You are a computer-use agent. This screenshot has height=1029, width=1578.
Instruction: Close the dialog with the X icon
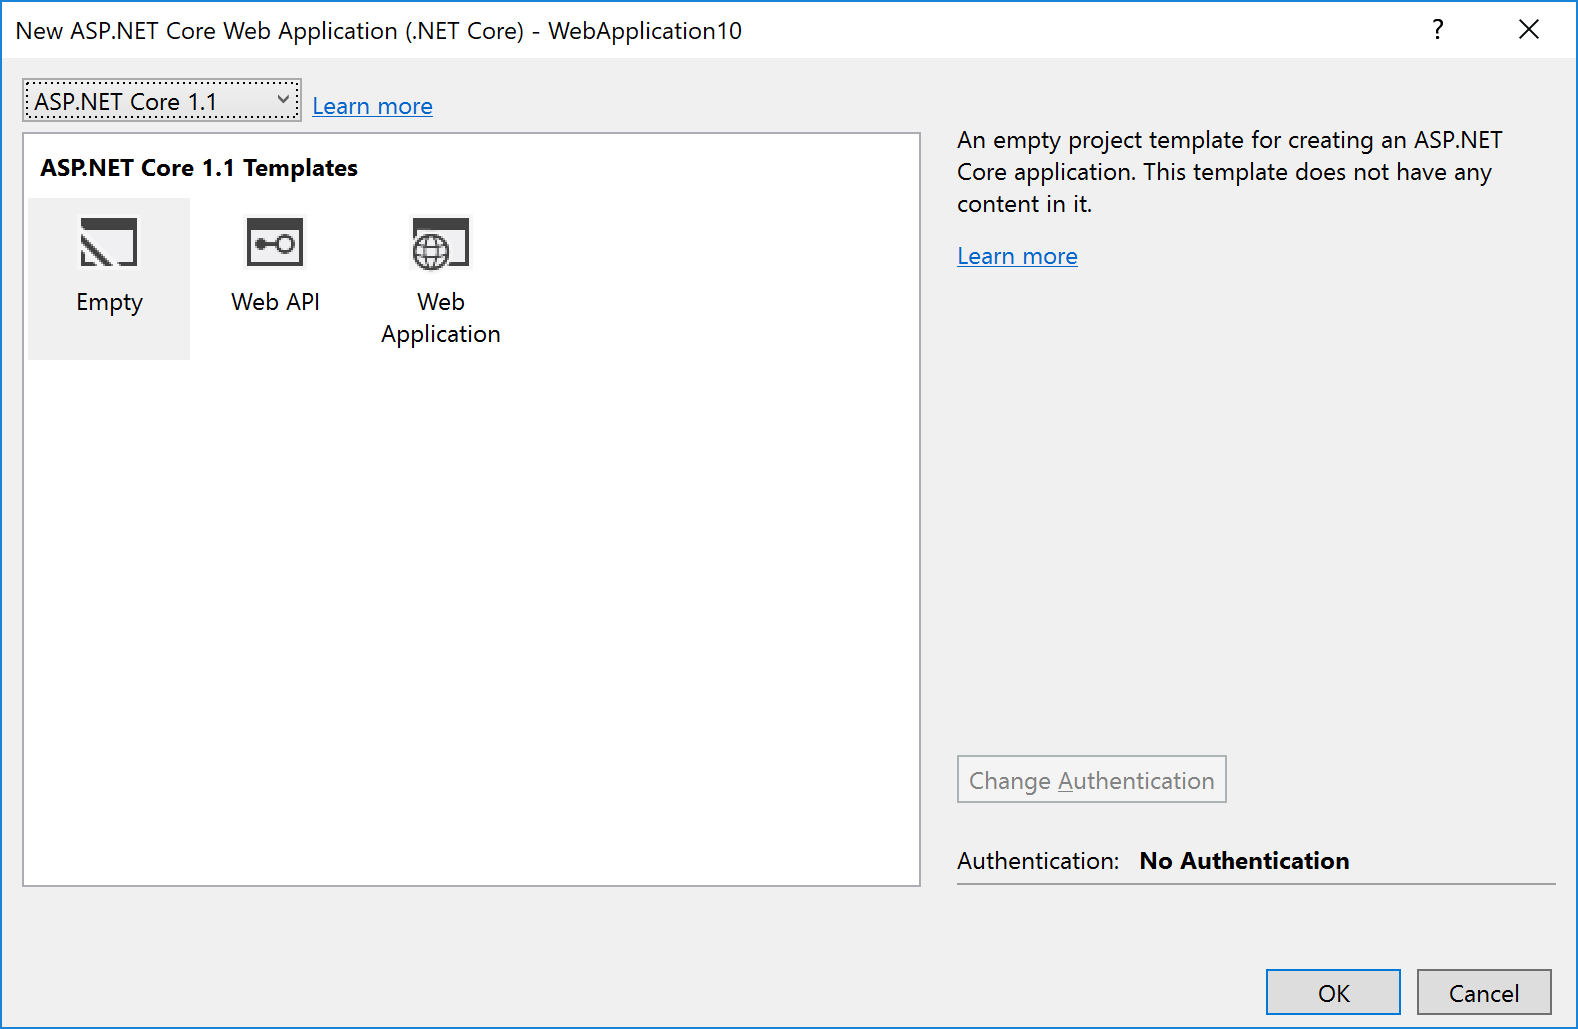pos(1528,30)
